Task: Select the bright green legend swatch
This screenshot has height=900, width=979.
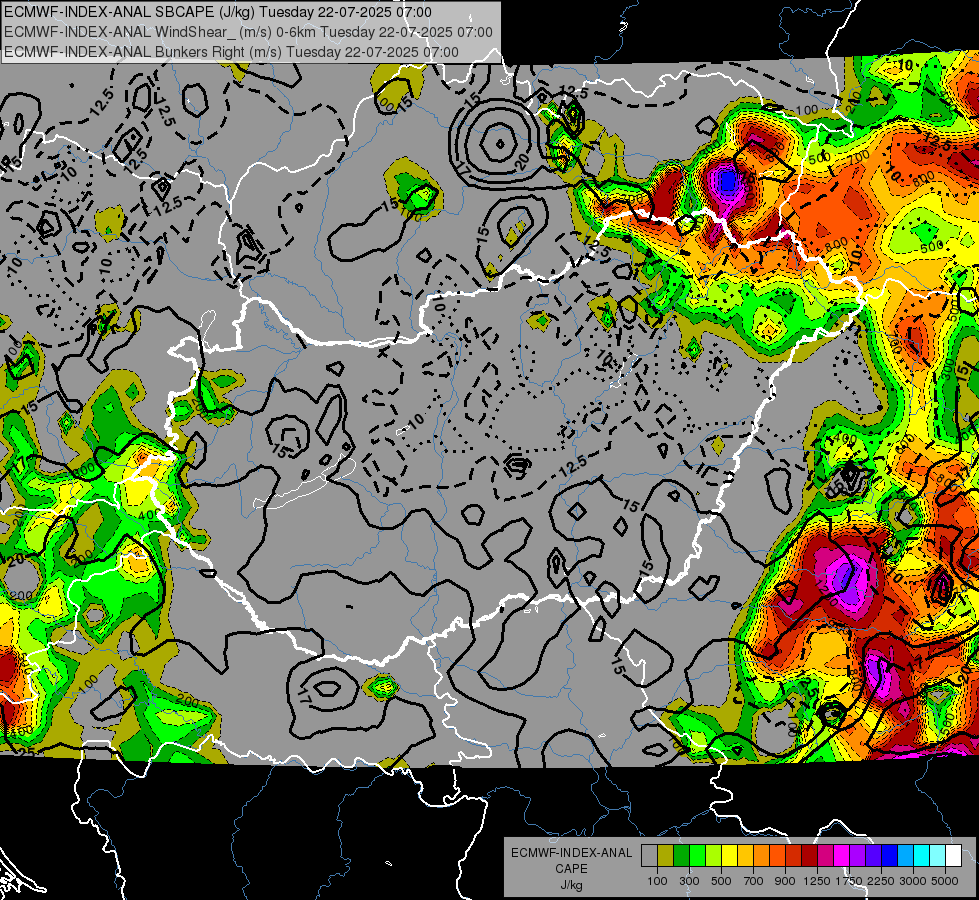Action: (697, 856)
